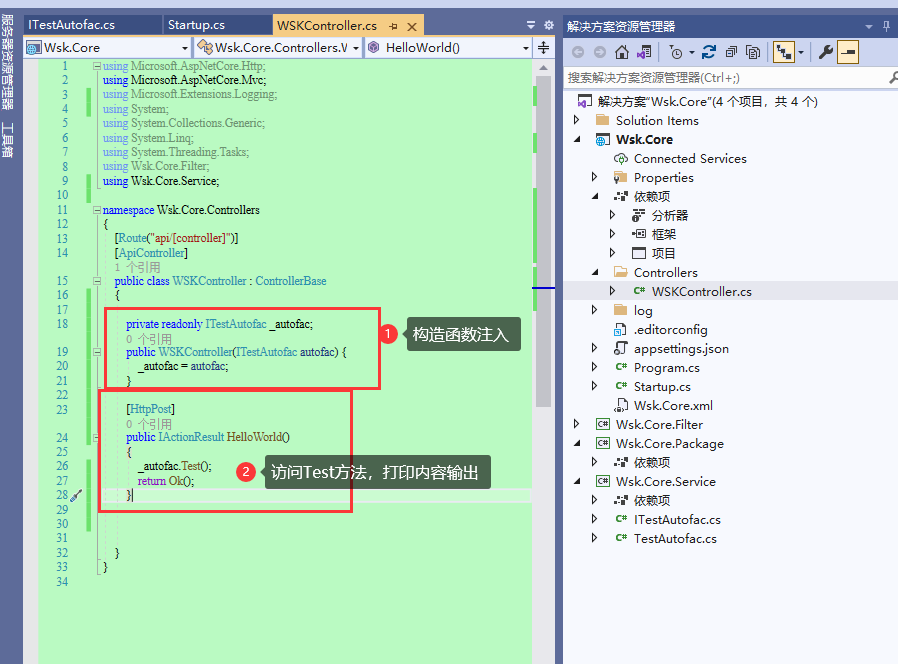898x664 pixels.
Task: Expand the Properties node
Action: coord(594,177)
